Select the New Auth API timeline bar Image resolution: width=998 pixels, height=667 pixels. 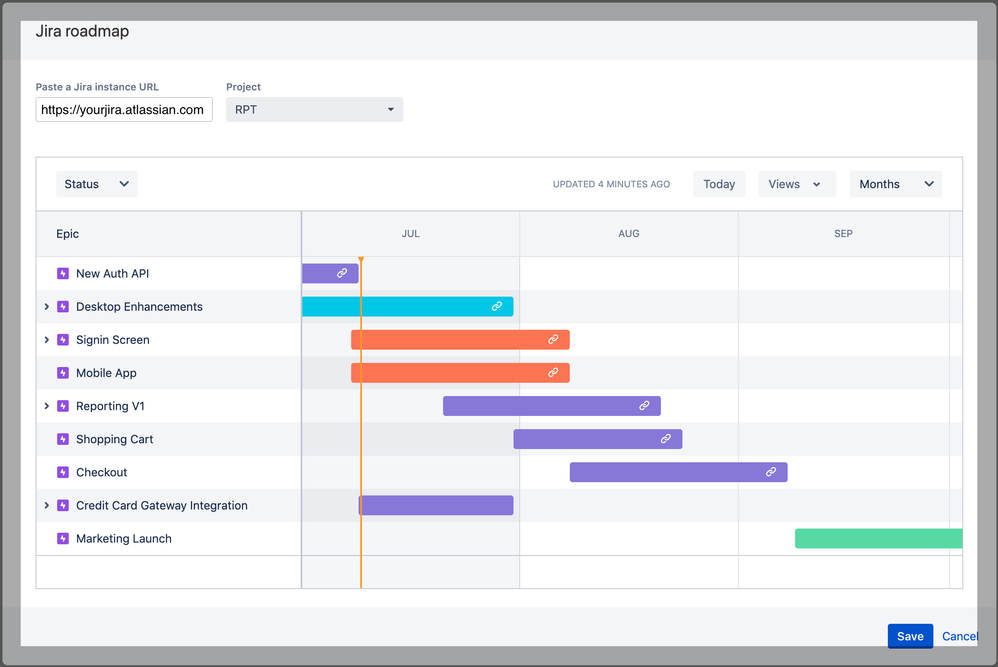click(x=330, y=273)
